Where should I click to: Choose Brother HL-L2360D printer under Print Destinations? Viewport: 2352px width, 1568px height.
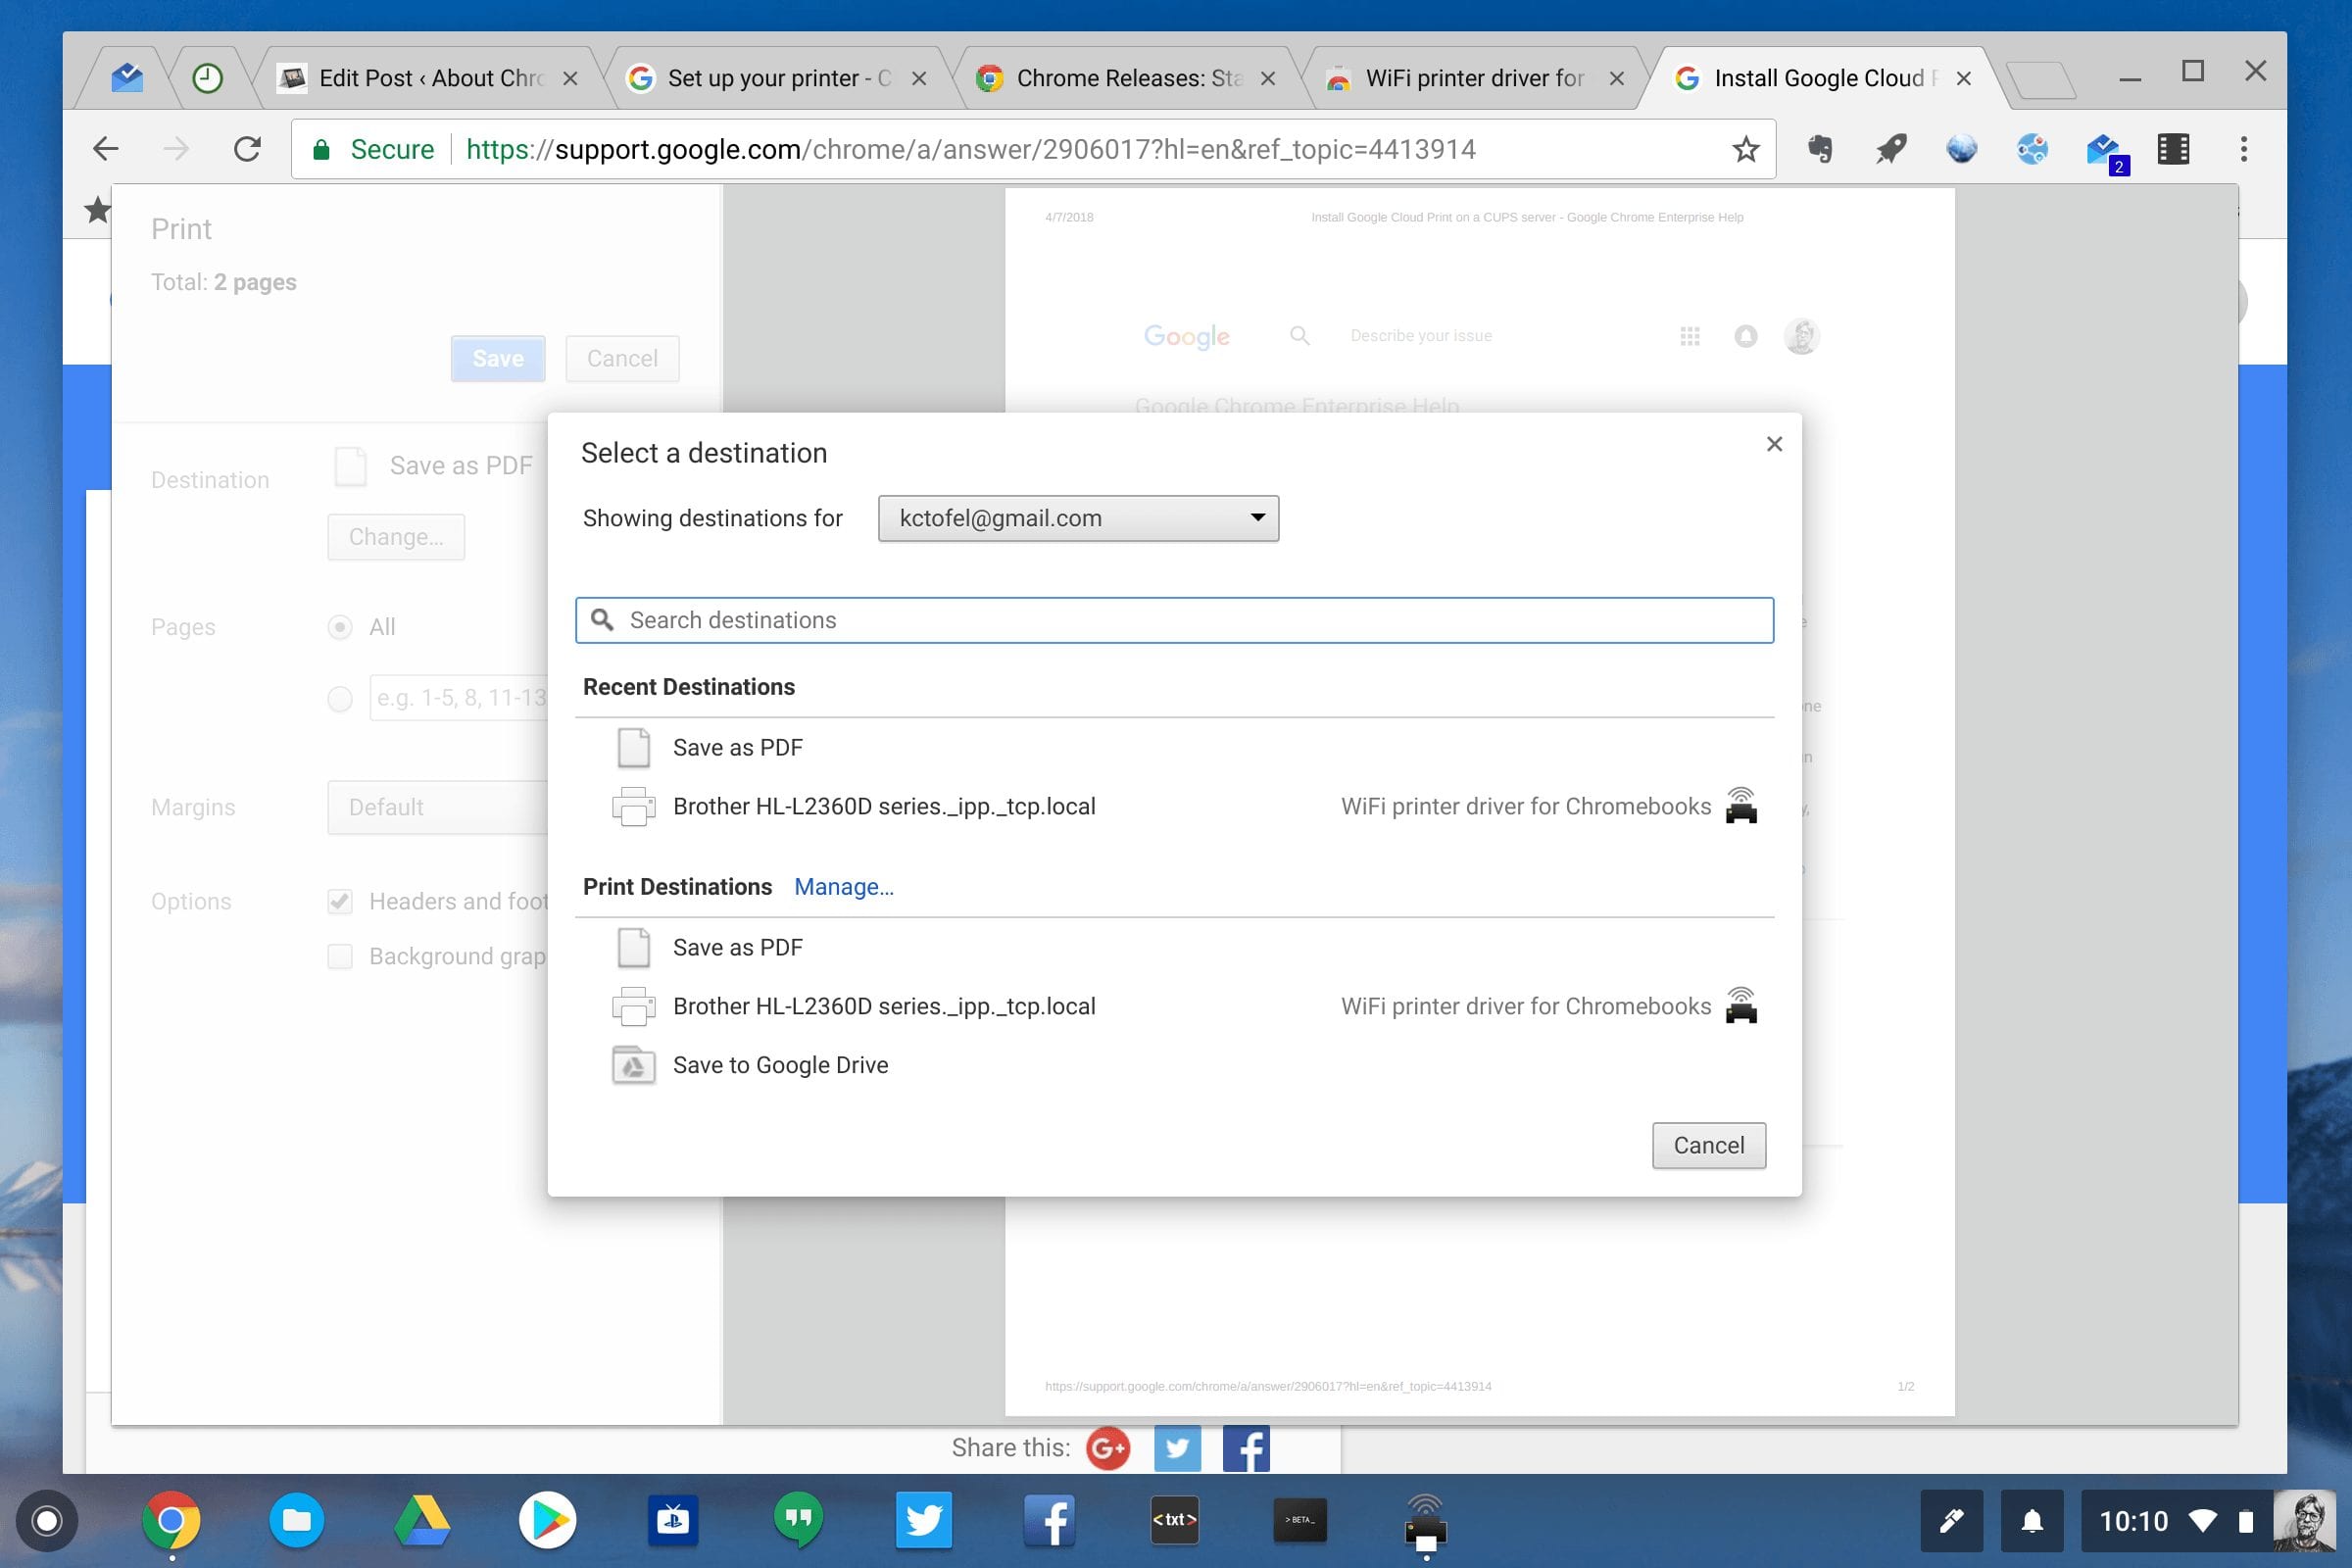tap(1174, 1006)
